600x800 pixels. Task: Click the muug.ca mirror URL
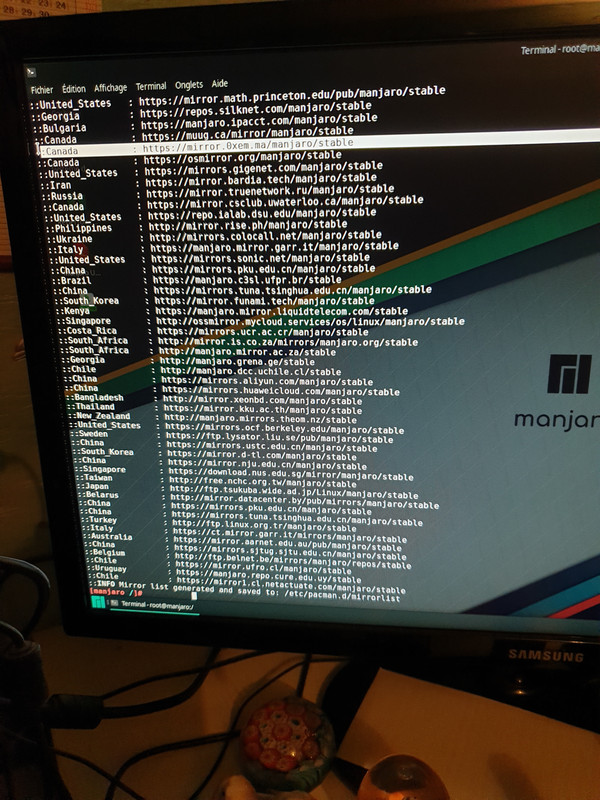(x=247, y=134)
